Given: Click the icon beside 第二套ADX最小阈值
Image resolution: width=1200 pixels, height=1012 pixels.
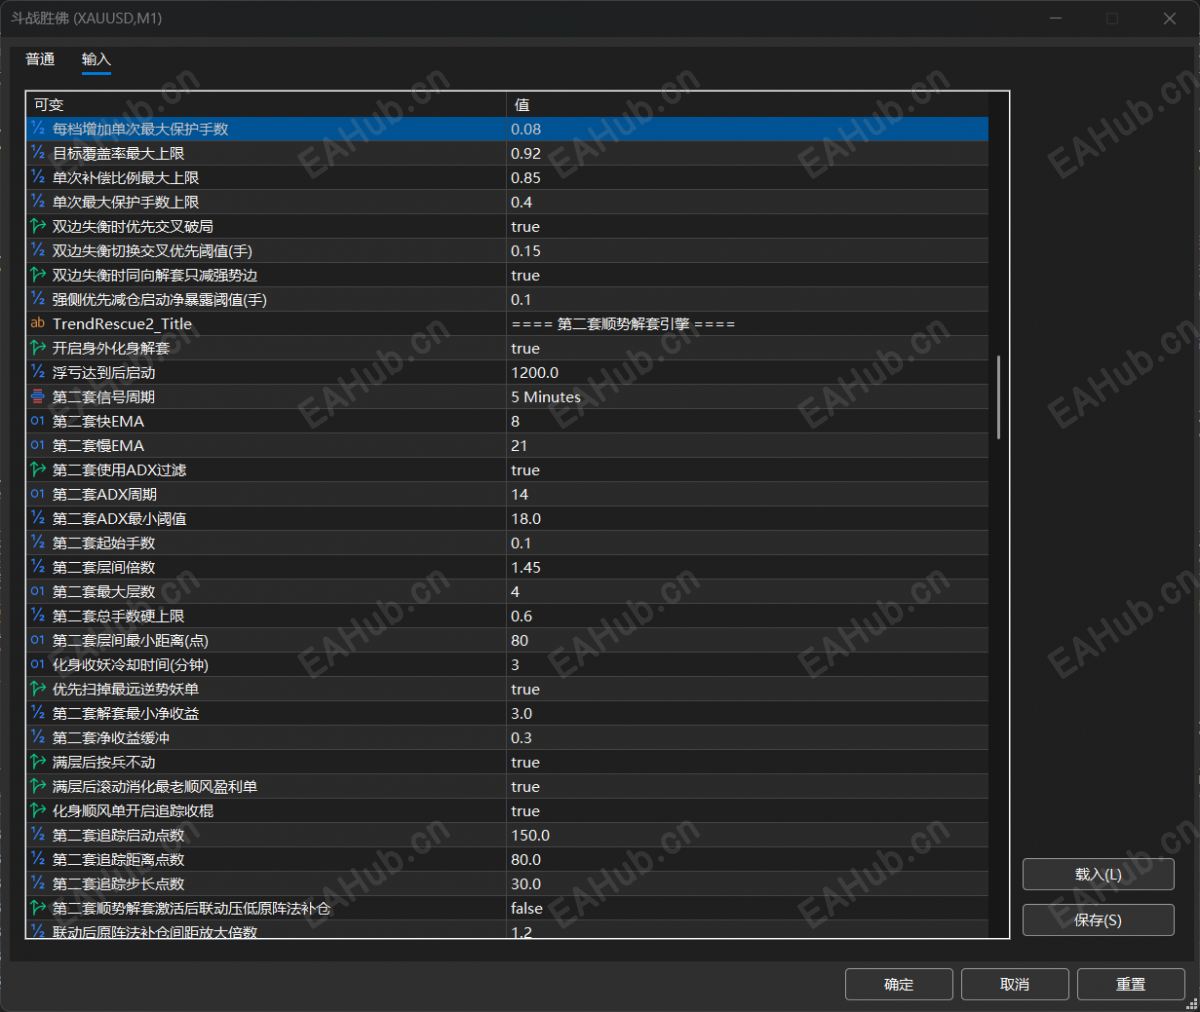Looking at the screenshot, I should tap(38, 518).
